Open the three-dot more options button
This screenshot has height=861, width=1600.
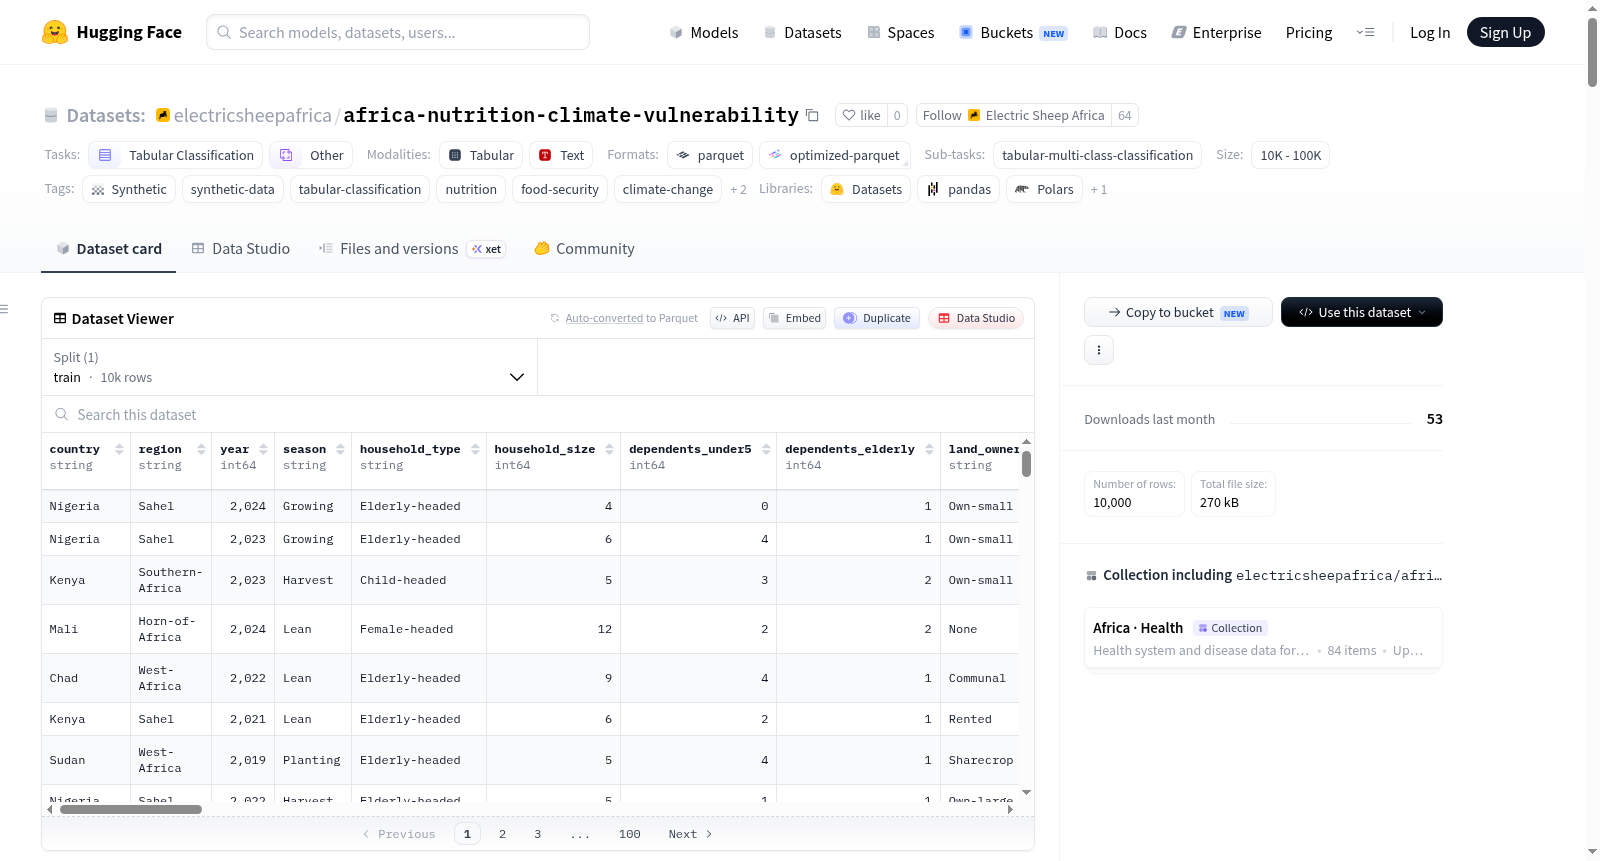coord(1099,350)
